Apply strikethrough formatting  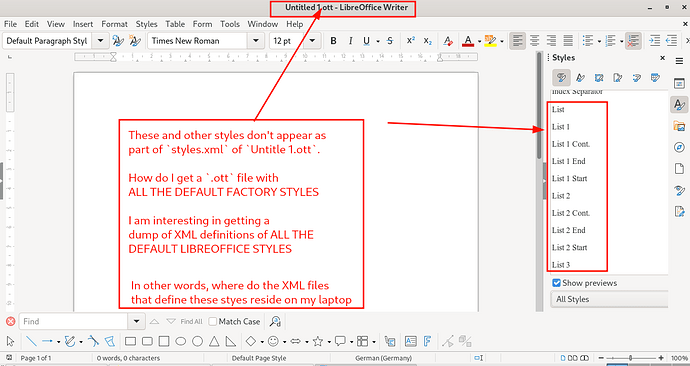pos(390,41)
